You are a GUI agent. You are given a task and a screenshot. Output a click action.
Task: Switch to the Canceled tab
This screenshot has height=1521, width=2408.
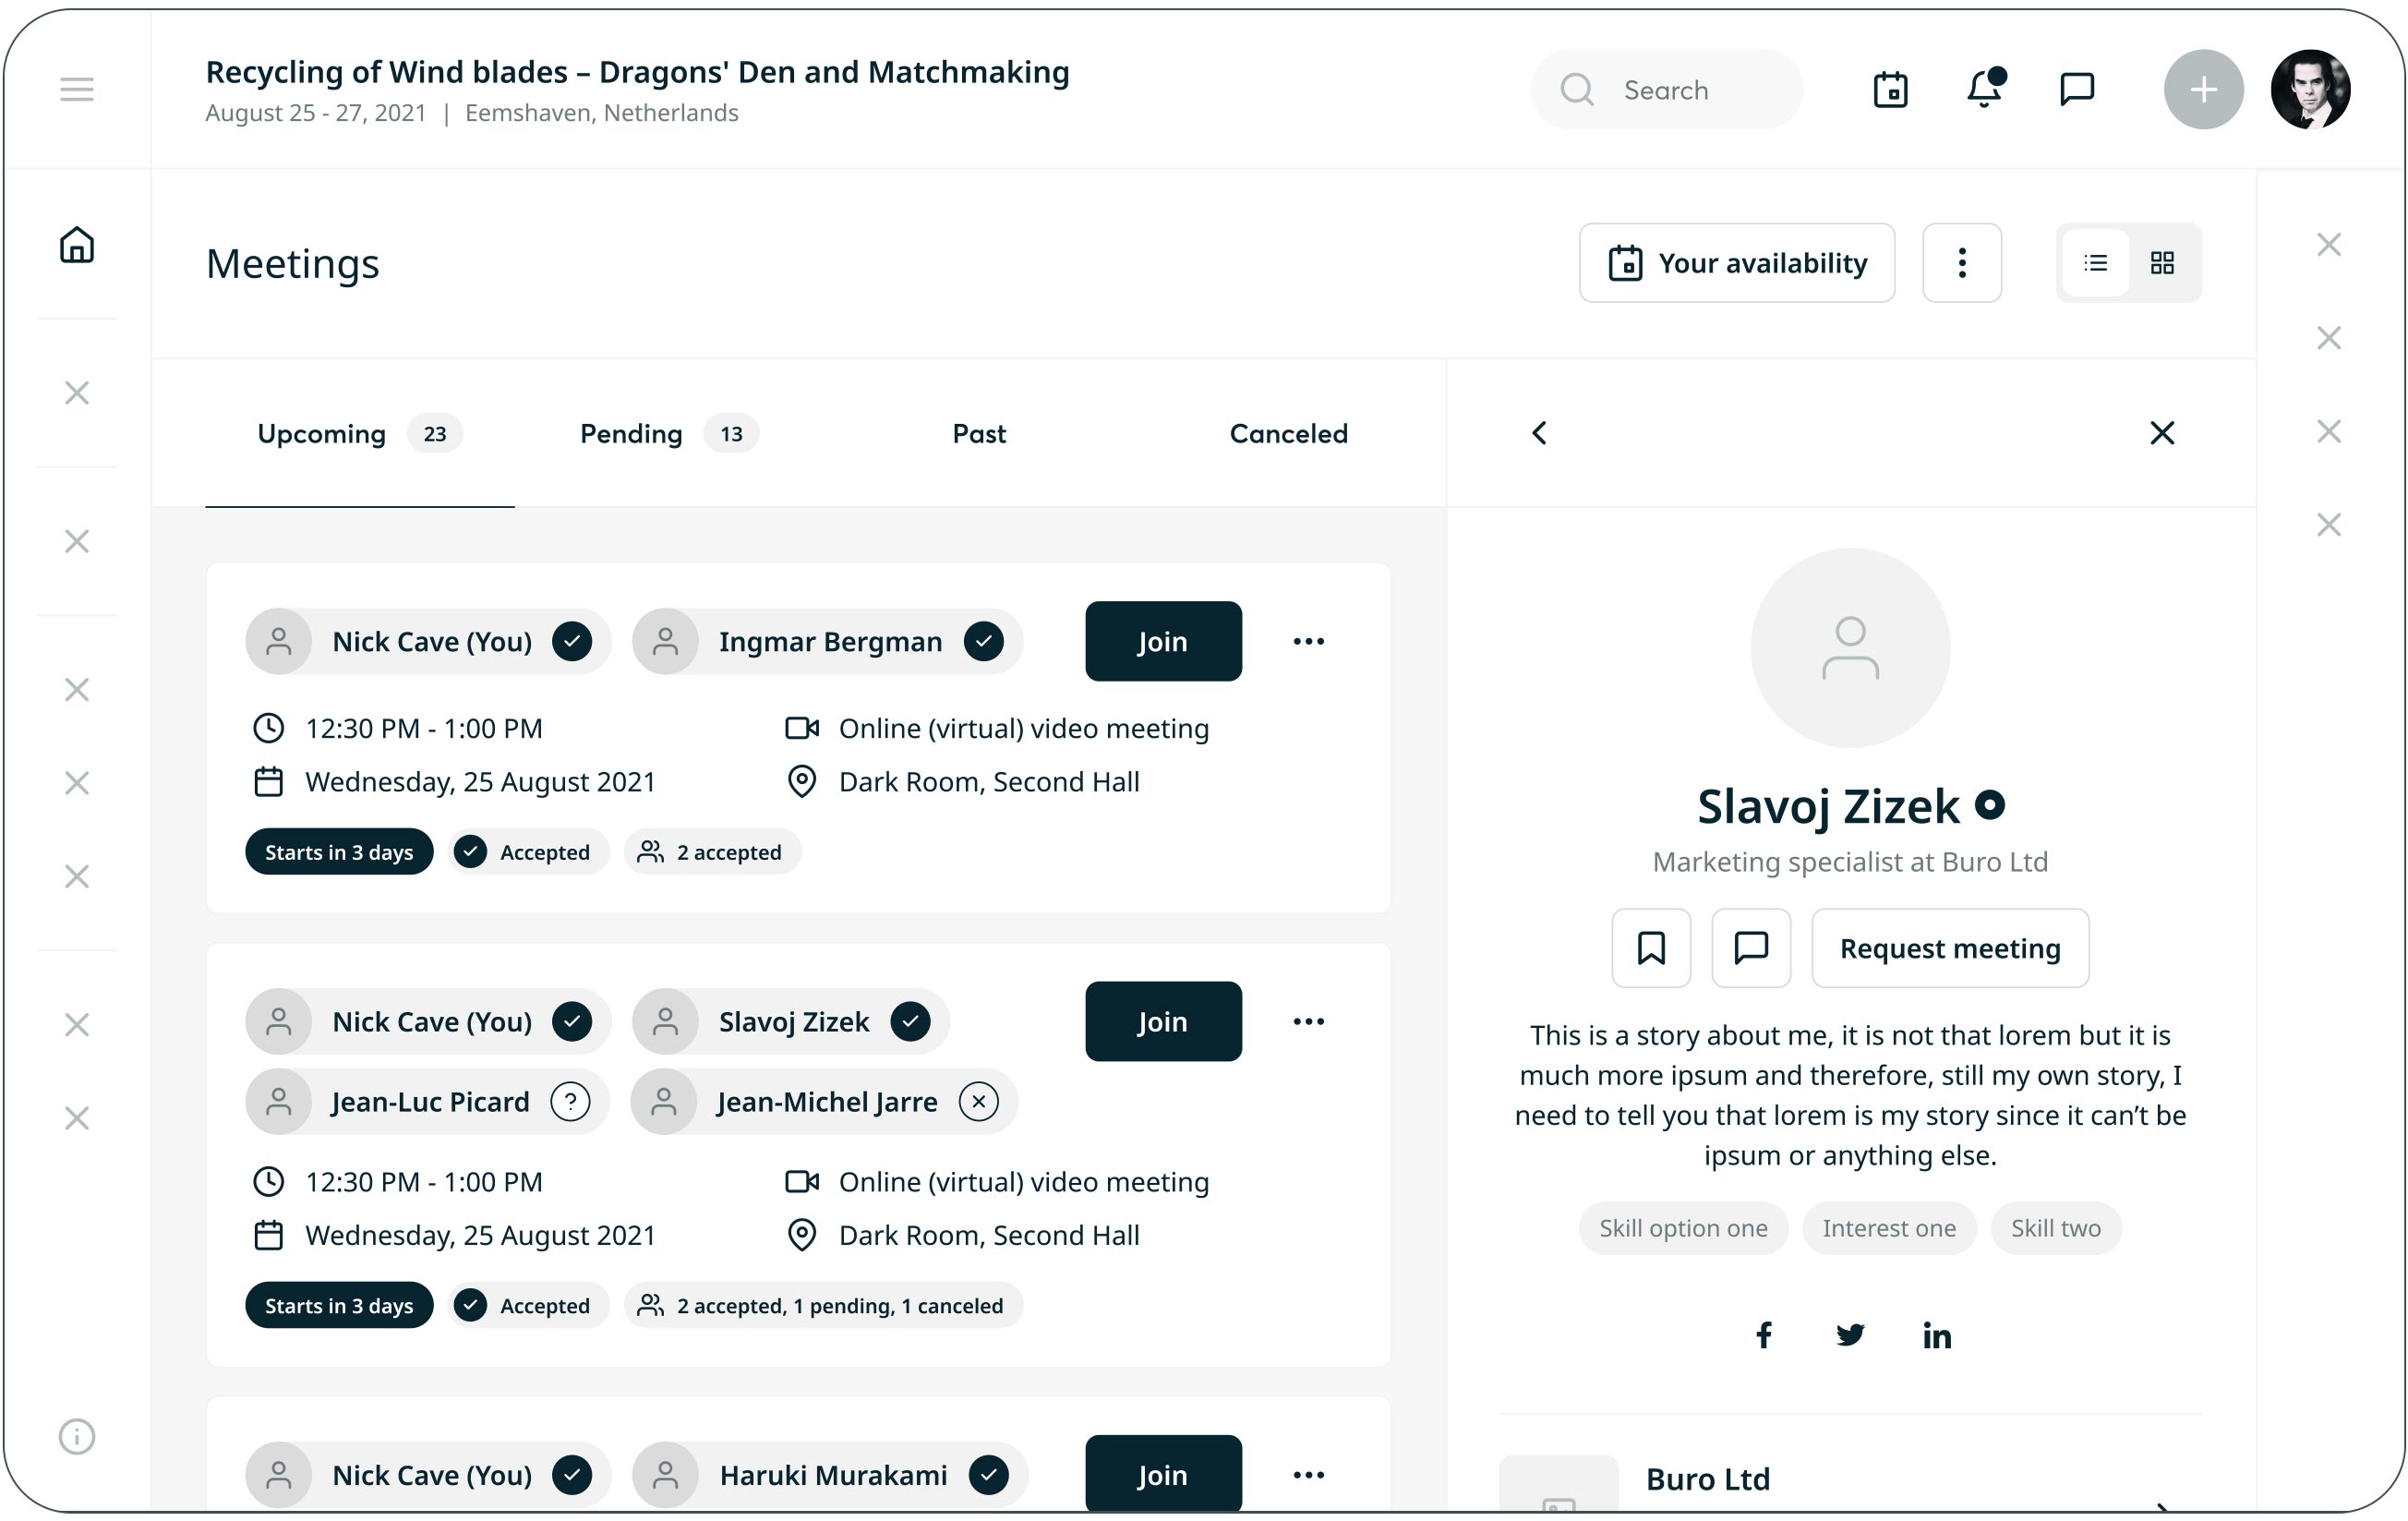(x=1288, y=434)
